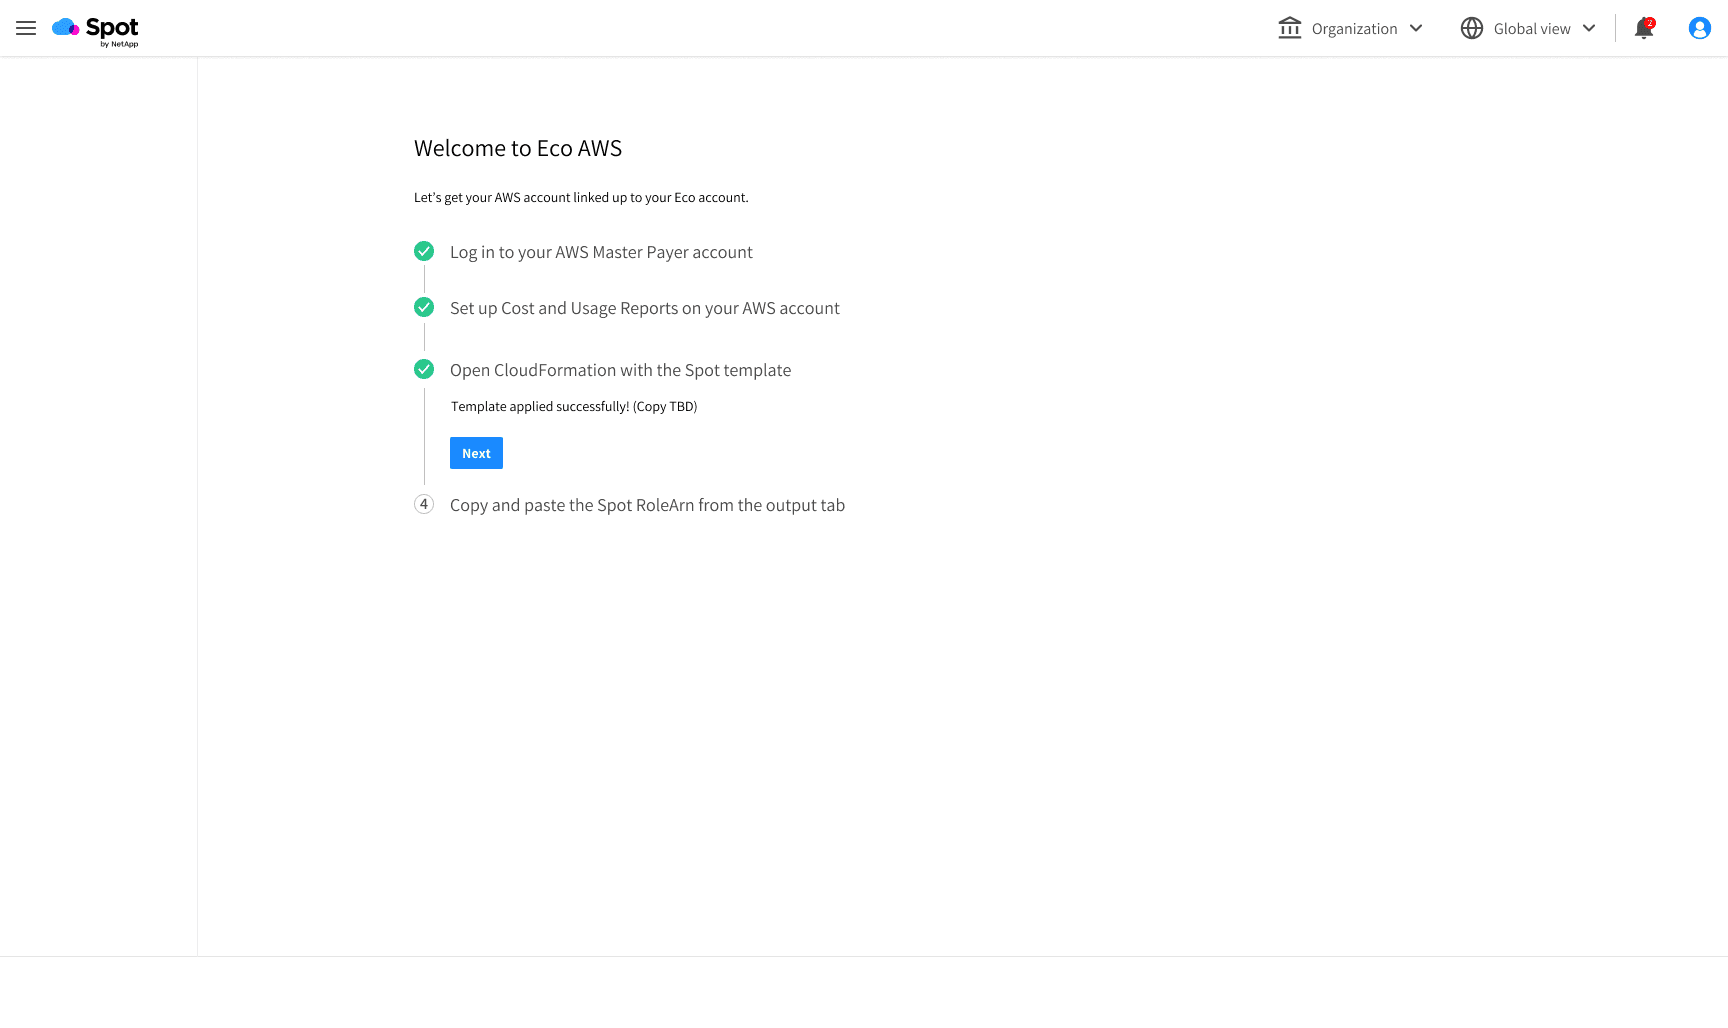The image size is (1728, 1028).
Task: Click the Spot by NetApp logo
Action: coord(96,29)
